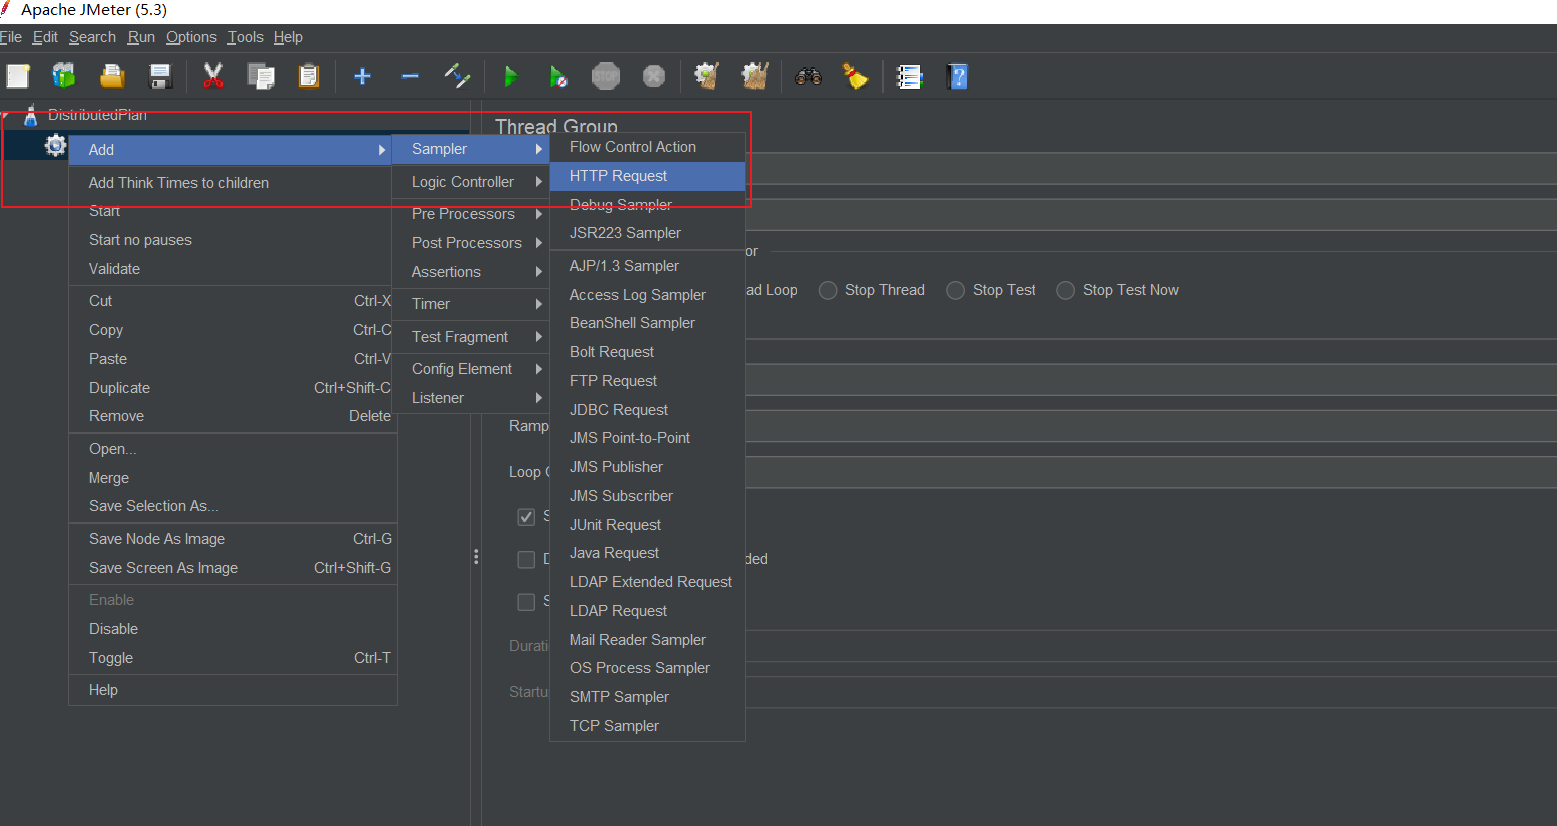Screen dimensions: 1557x826
Task: Expand all nodes with plus icon
Action: [362, 76]
